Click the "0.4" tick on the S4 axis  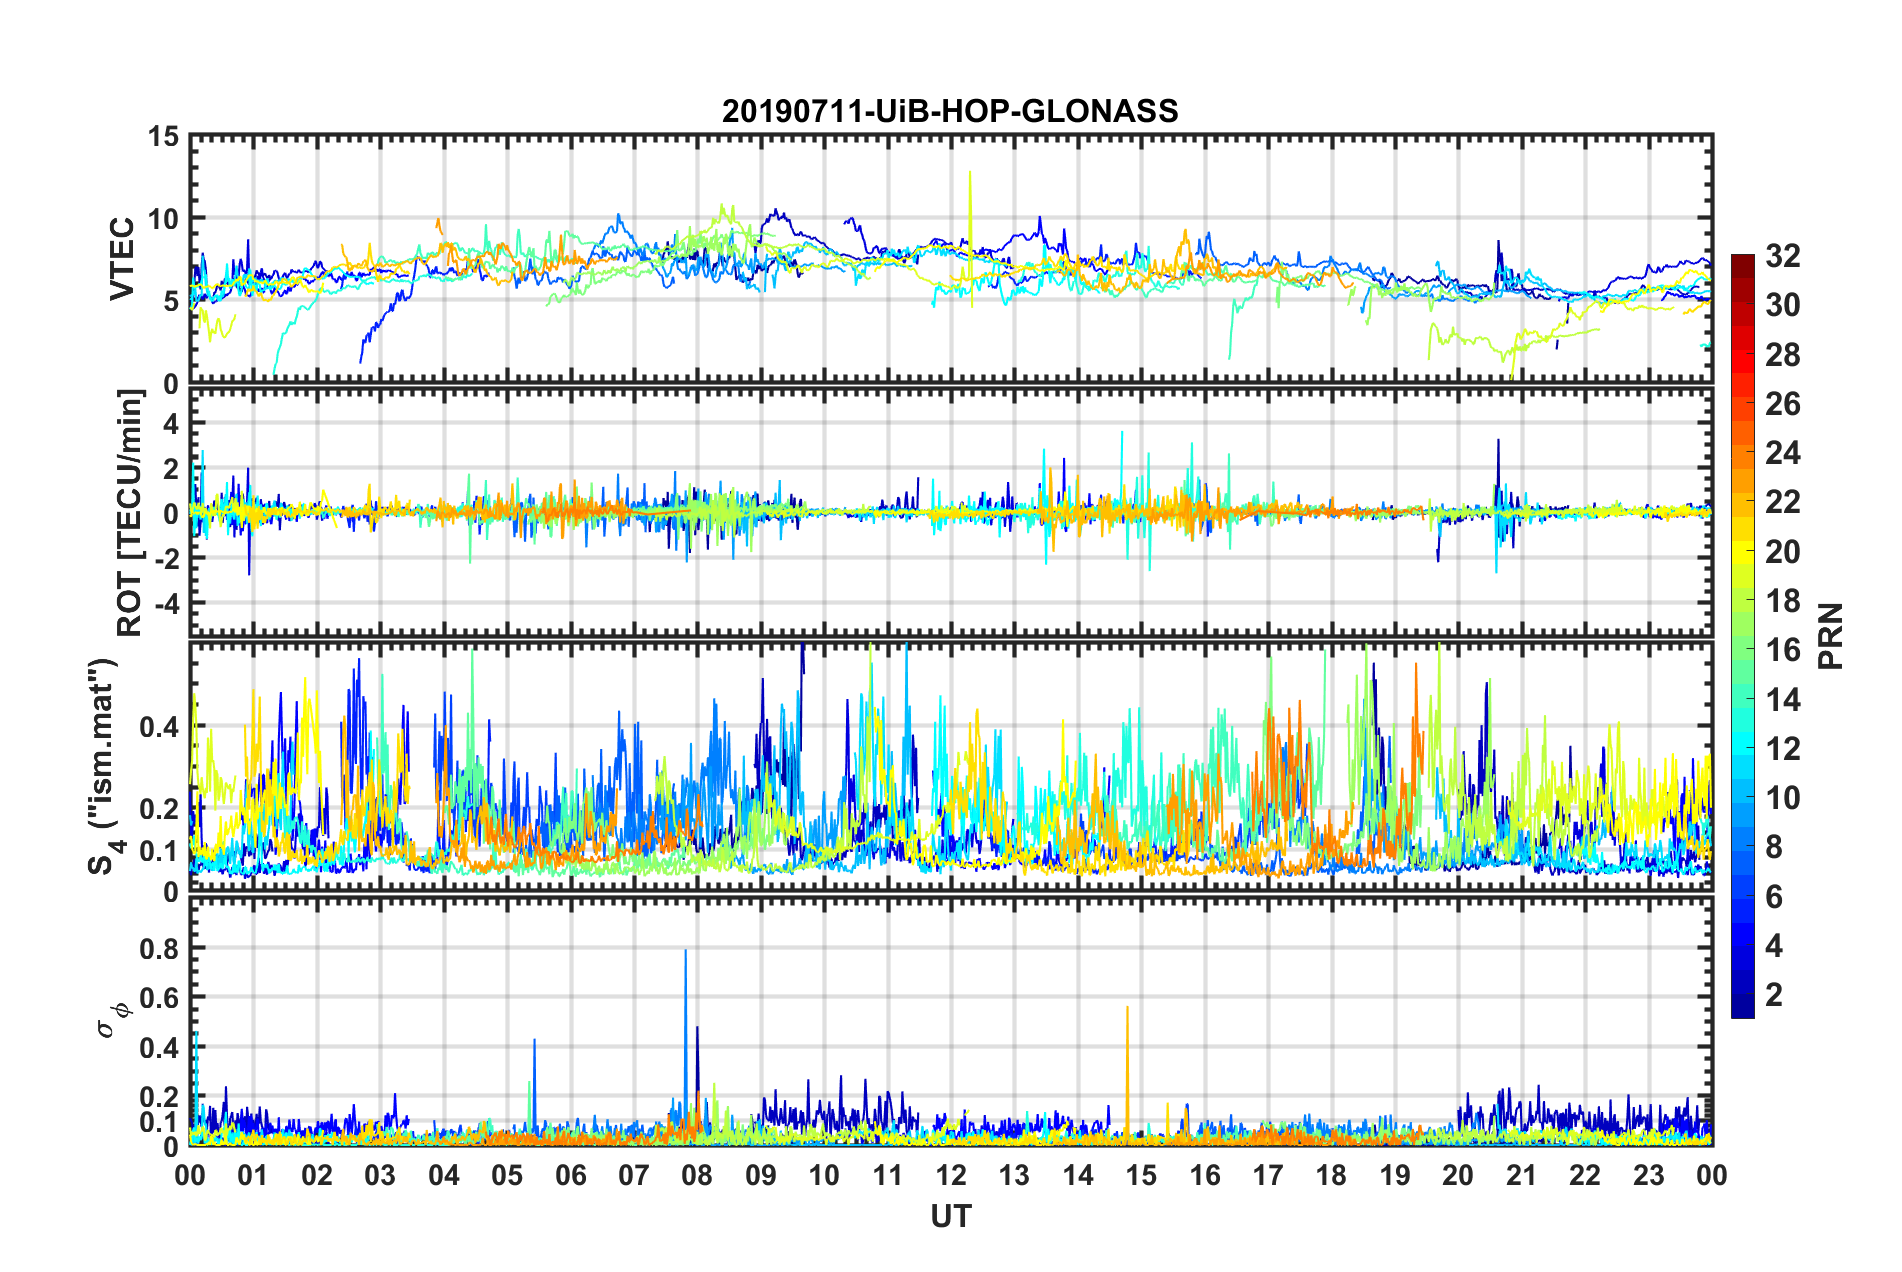pos(160,727)
